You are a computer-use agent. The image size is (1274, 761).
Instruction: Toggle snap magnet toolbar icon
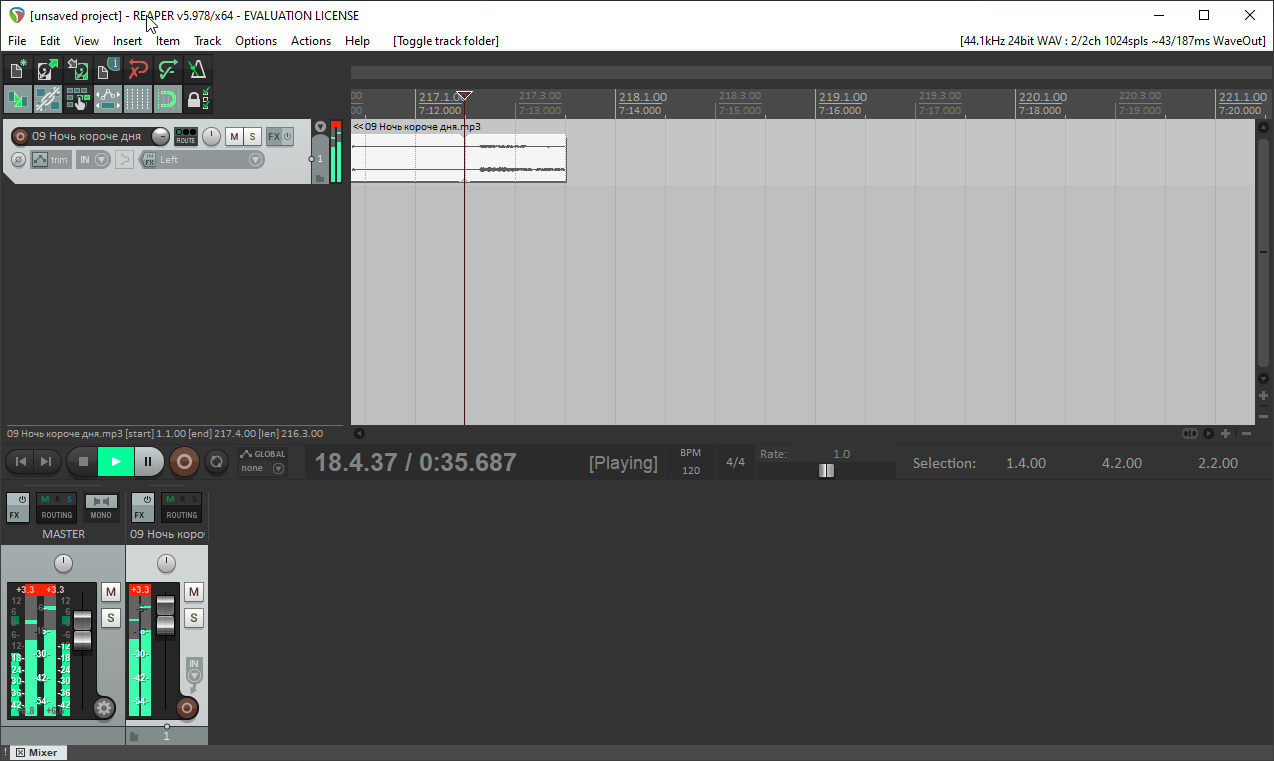(168, 99)
